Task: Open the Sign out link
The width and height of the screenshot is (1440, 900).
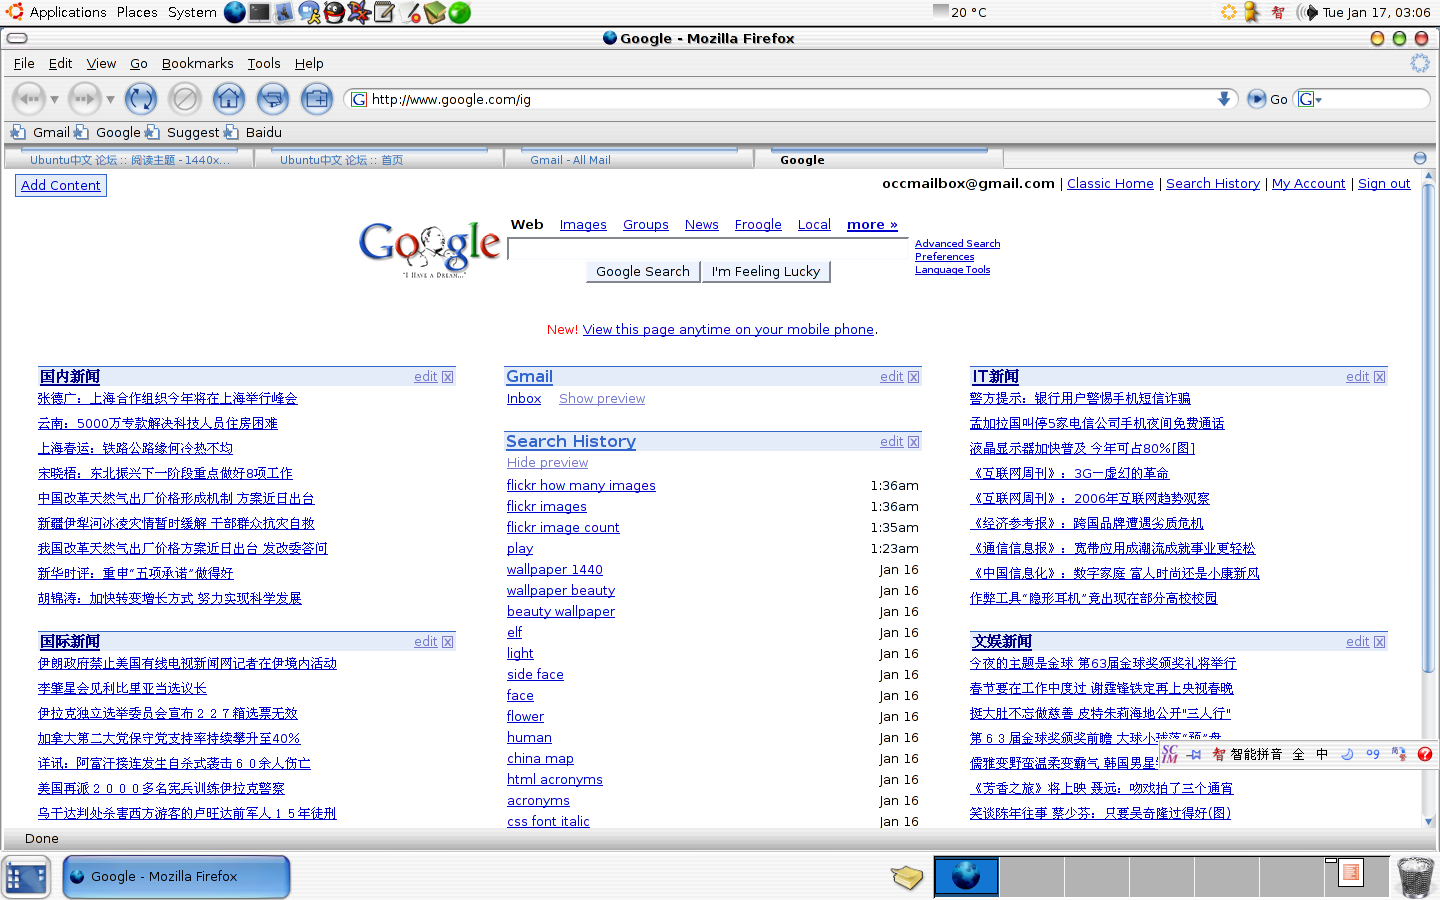Action: click(x=1384, y=184)
